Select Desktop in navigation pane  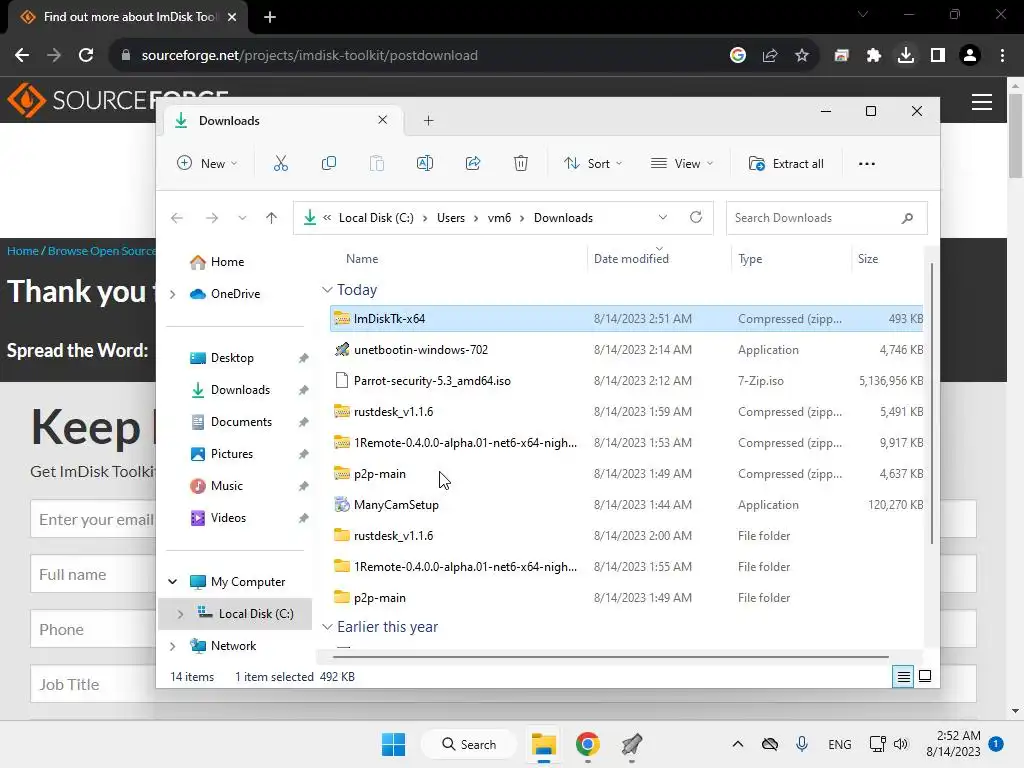[232, 358]
